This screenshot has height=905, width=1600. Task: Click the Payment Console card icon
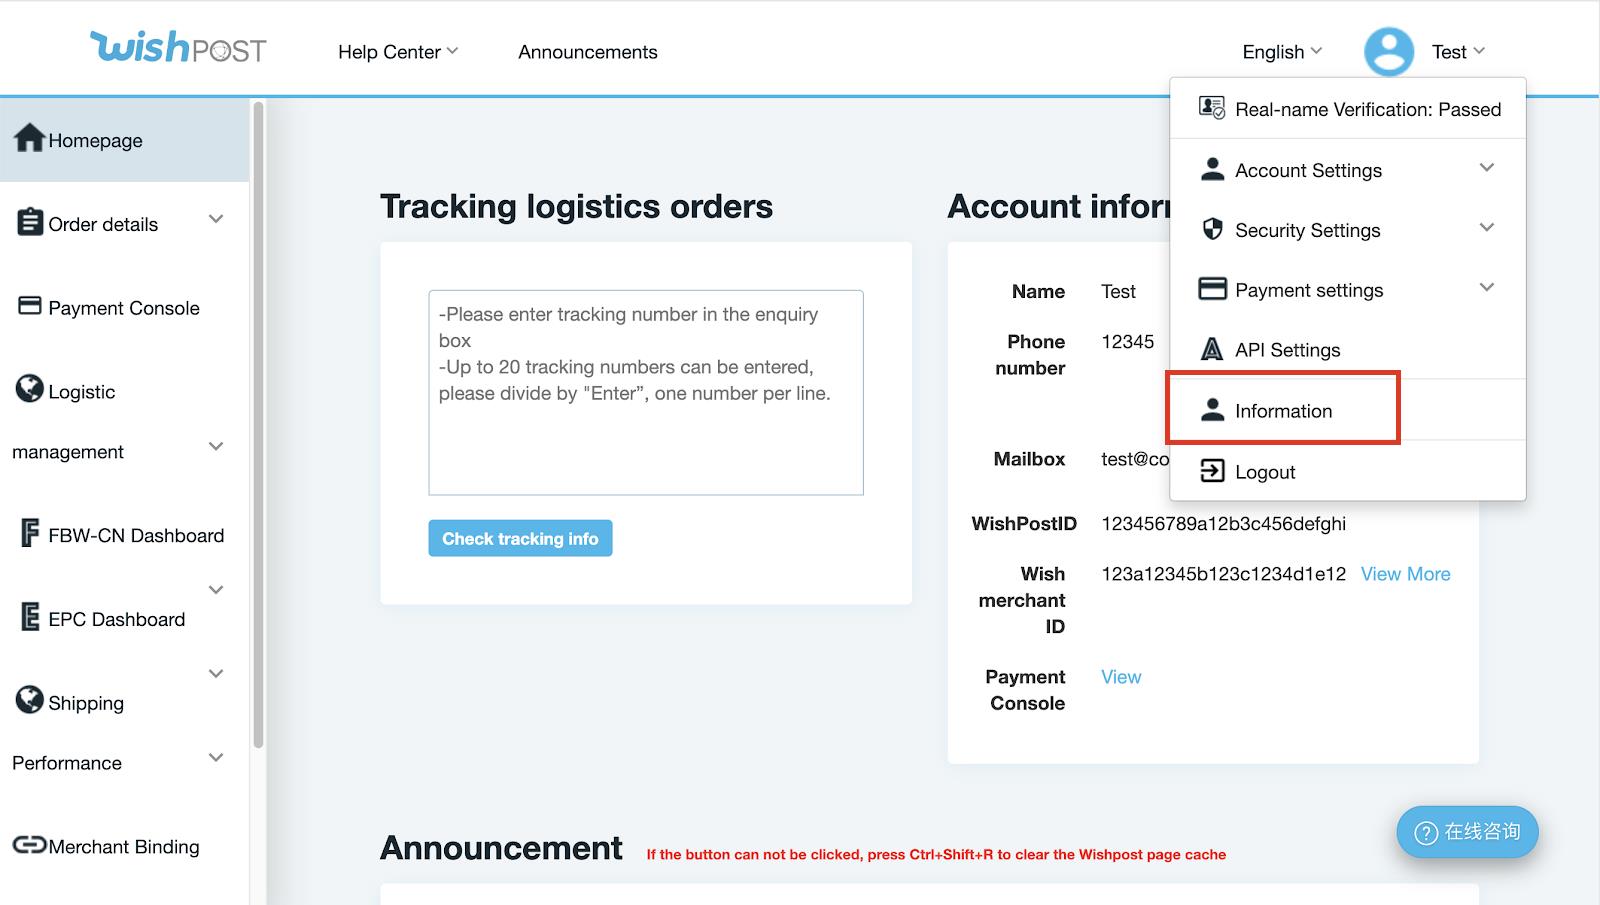click(30, 306)
